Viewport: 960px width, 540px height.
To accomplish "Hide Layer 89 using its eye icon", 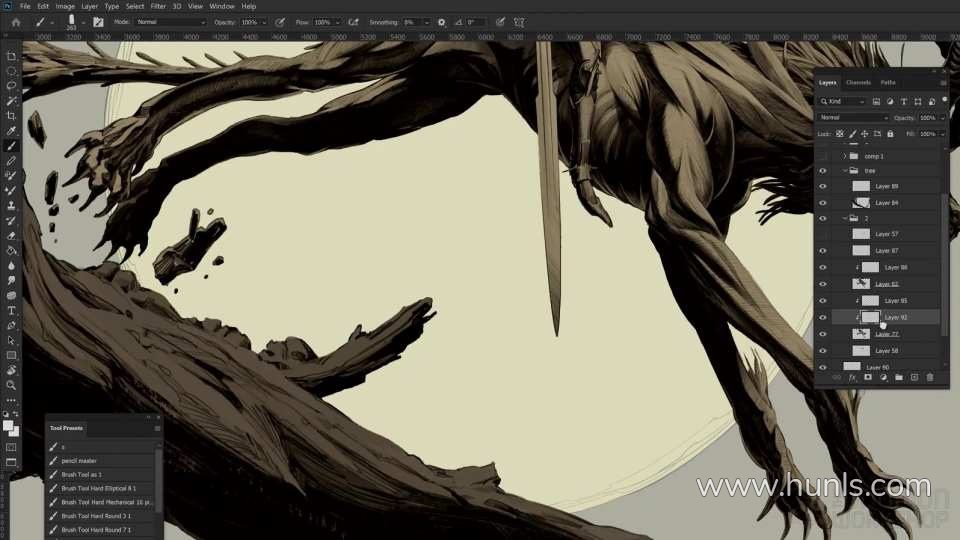I will point(823,186).
